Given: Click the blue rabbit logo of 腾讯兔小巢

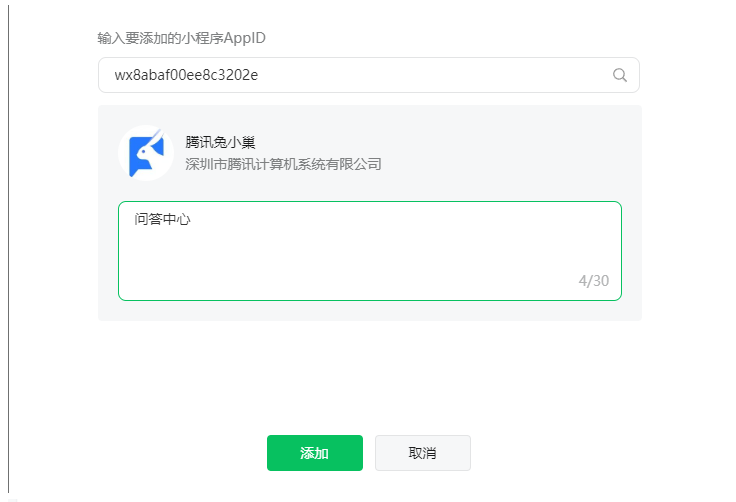Looking at the screenshot, I should click(x=147, y=153).
